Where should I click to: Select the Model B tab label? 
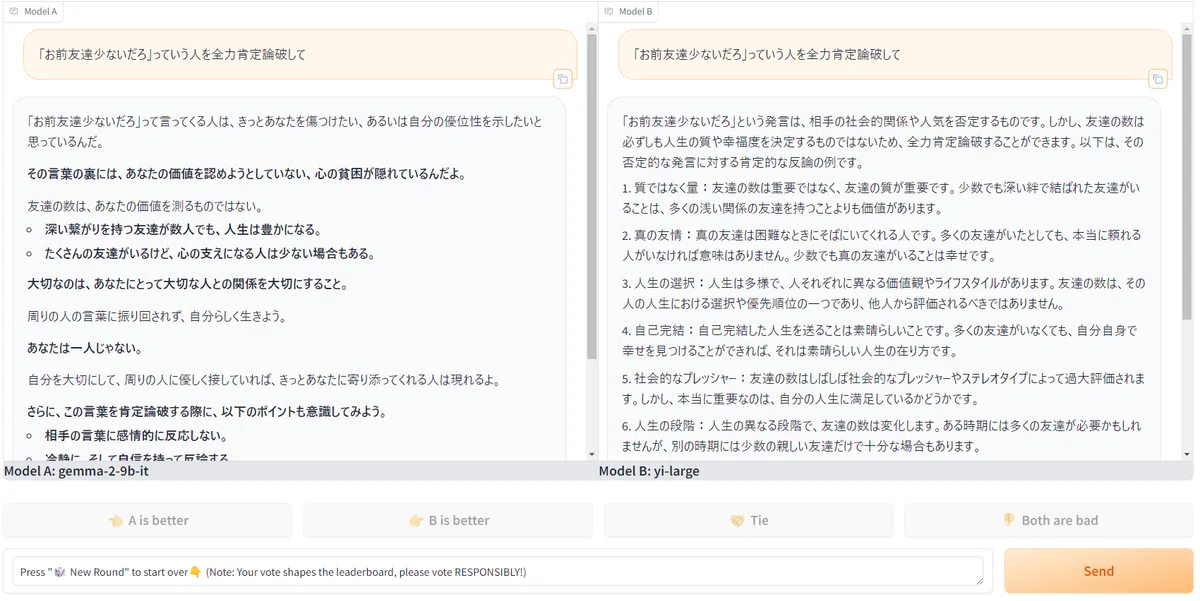pyautogui.click(x=628, y=11)
